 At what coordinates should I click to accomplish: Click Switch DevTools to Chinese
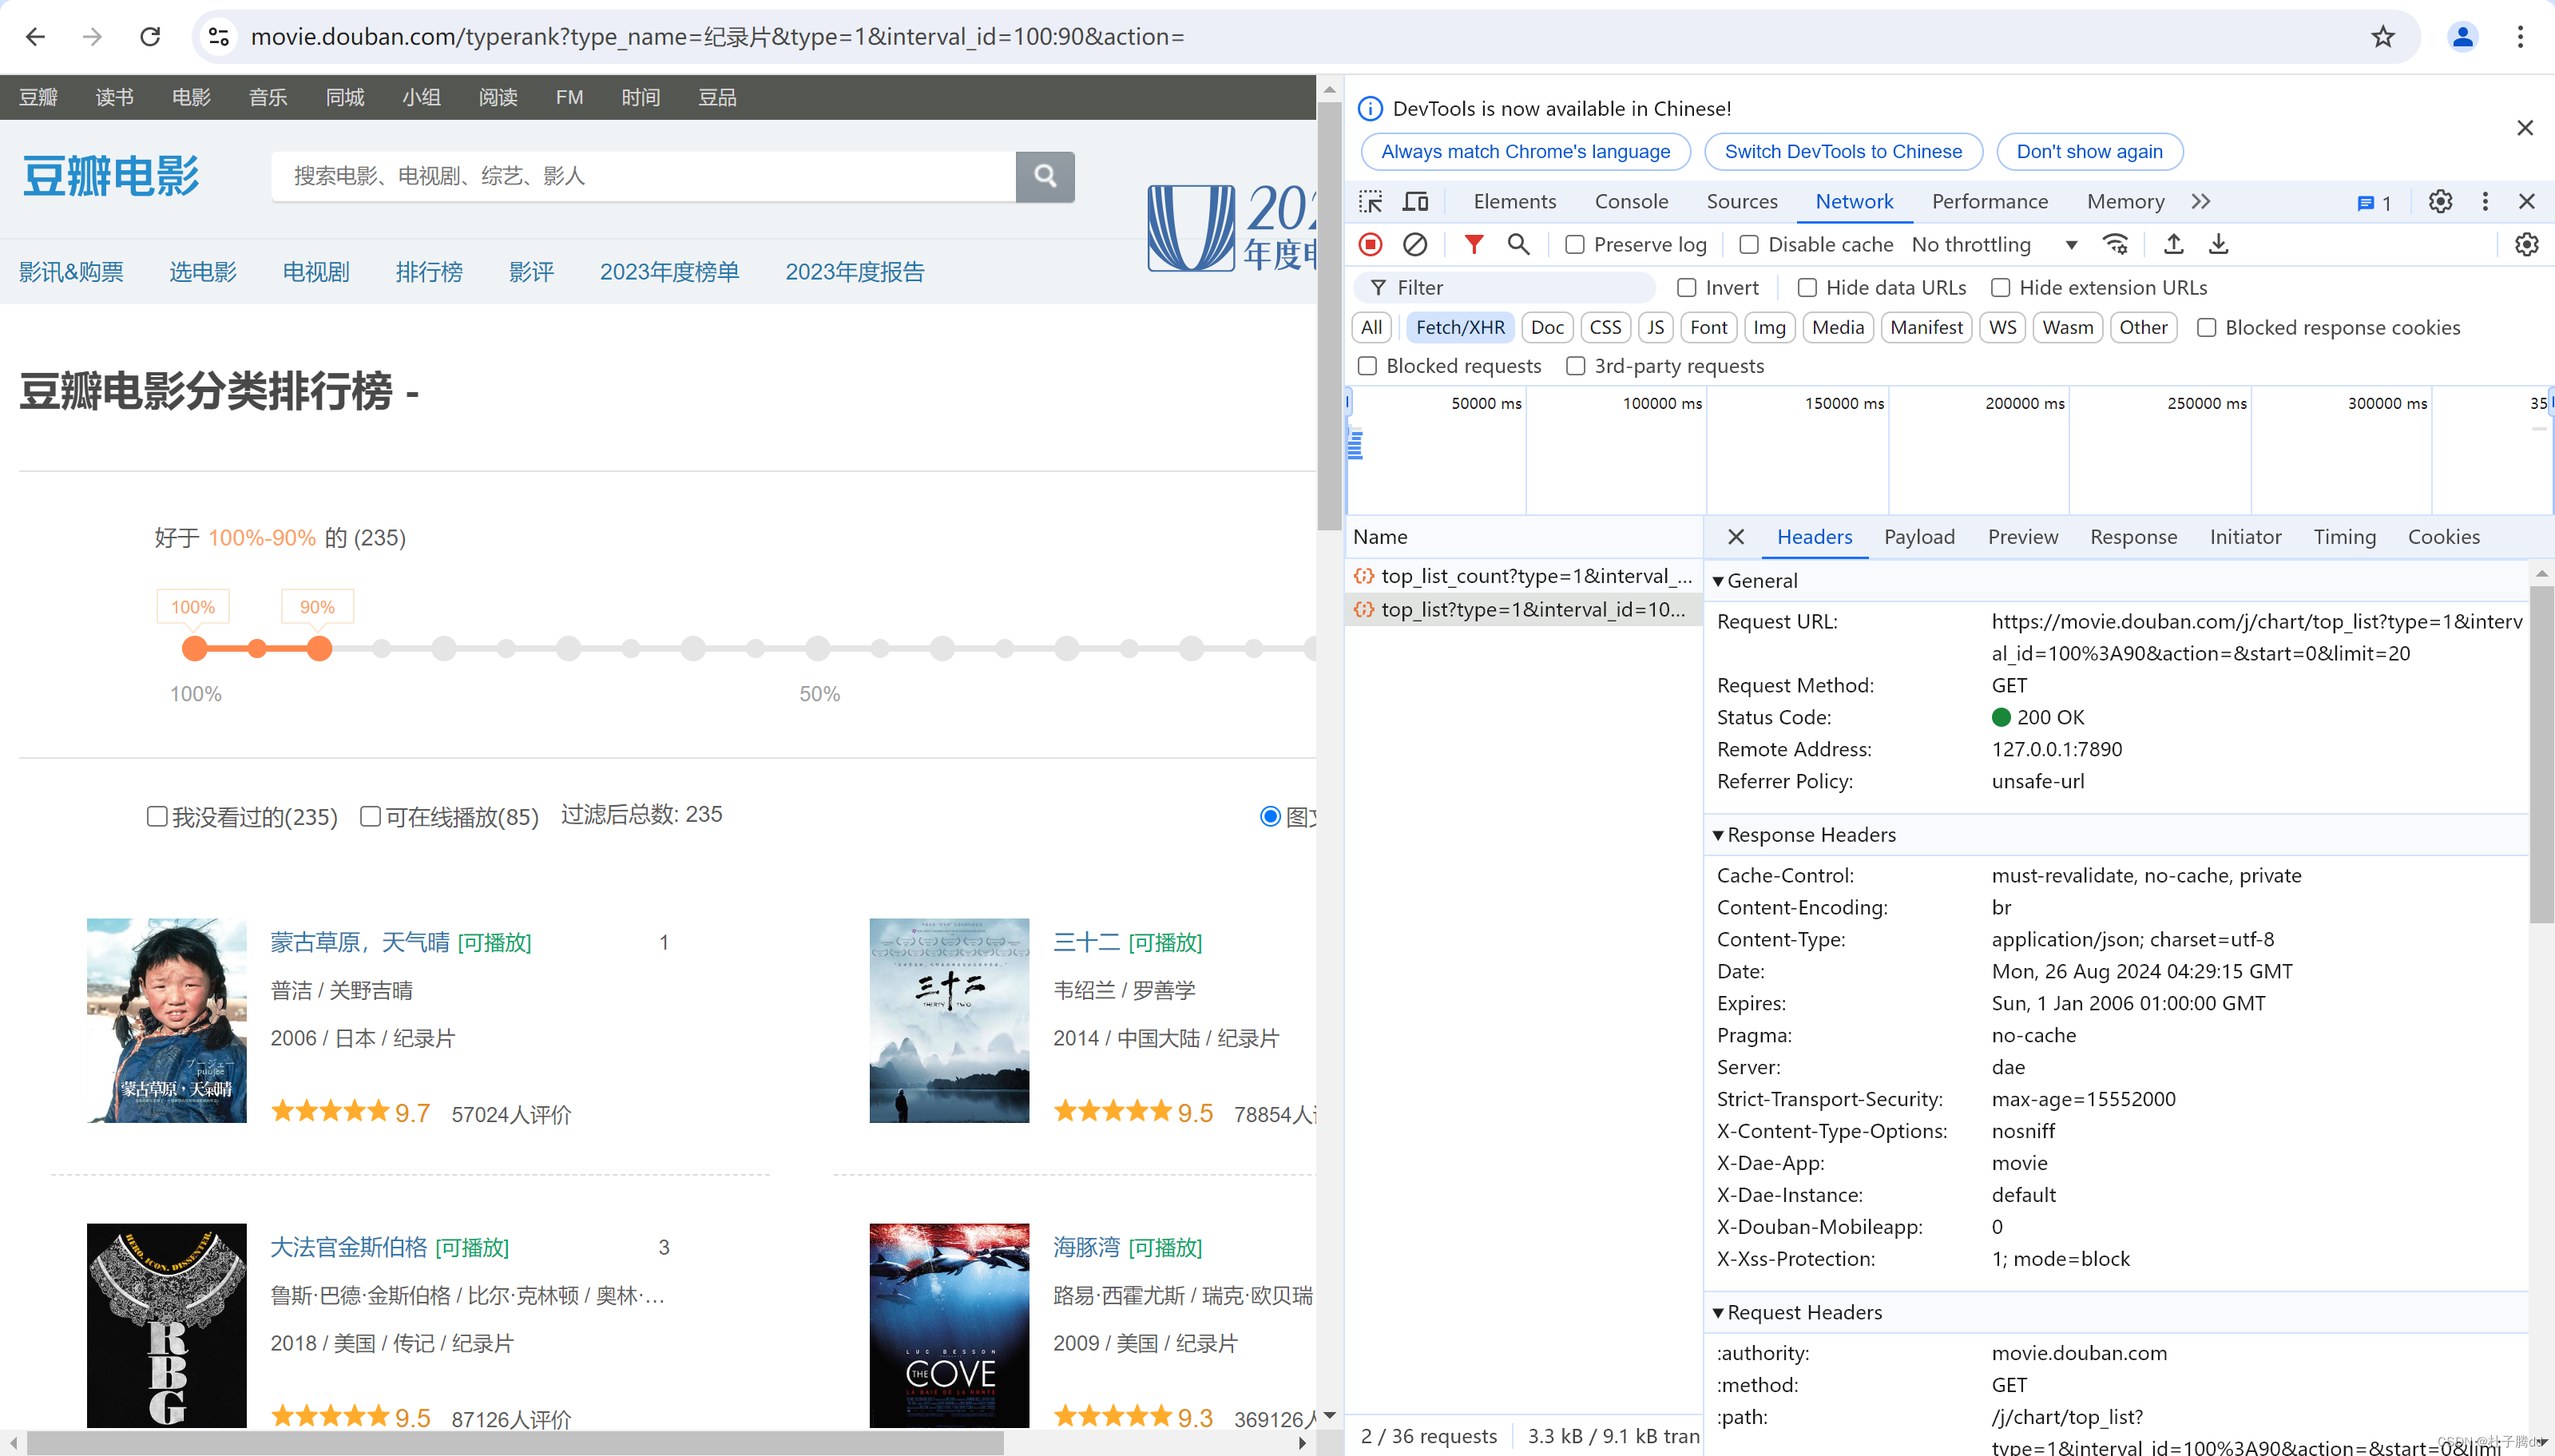(x=1843, y=152)
